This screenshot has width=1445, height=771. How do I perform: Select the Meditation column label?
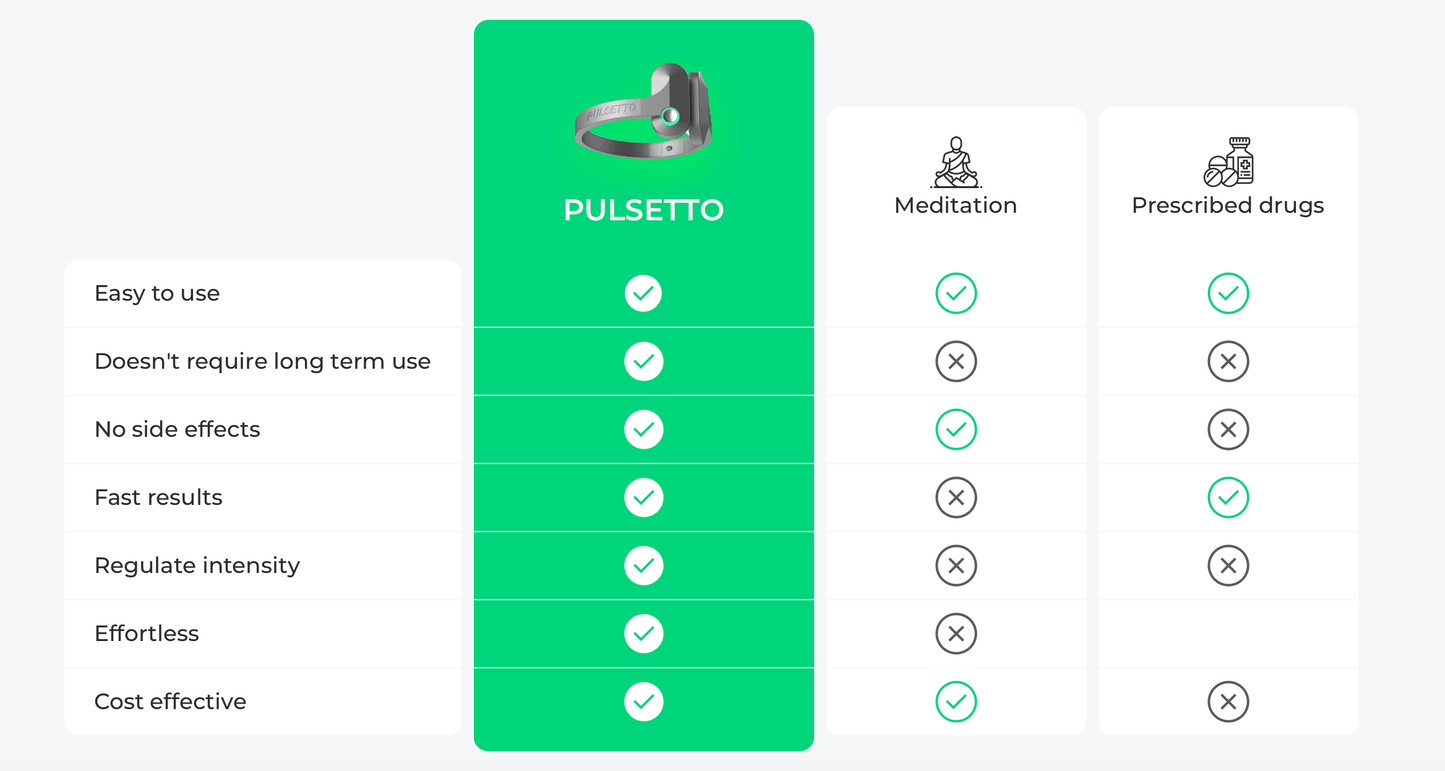[955, 205]
